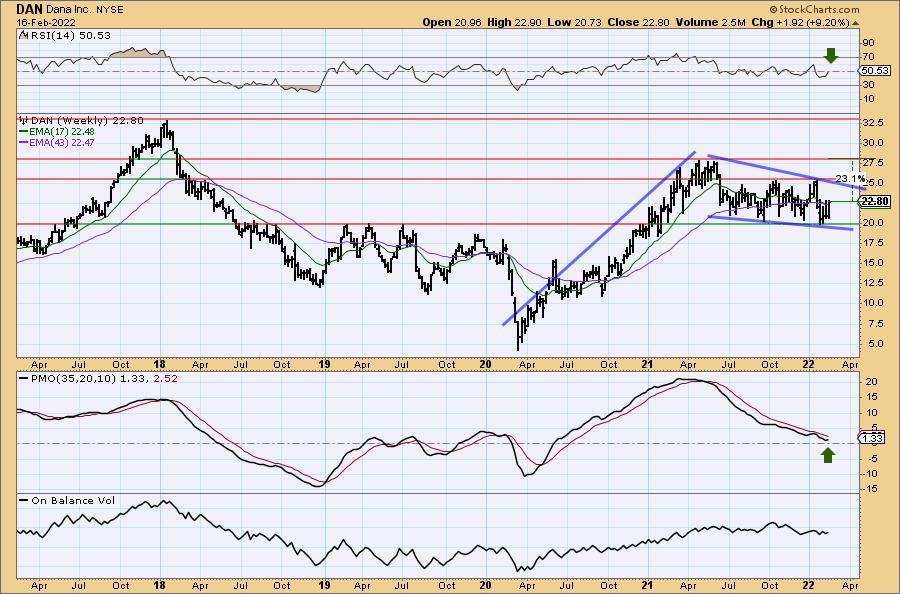Click the Chg +1.92 (+9.20%) value

point(800,22)
